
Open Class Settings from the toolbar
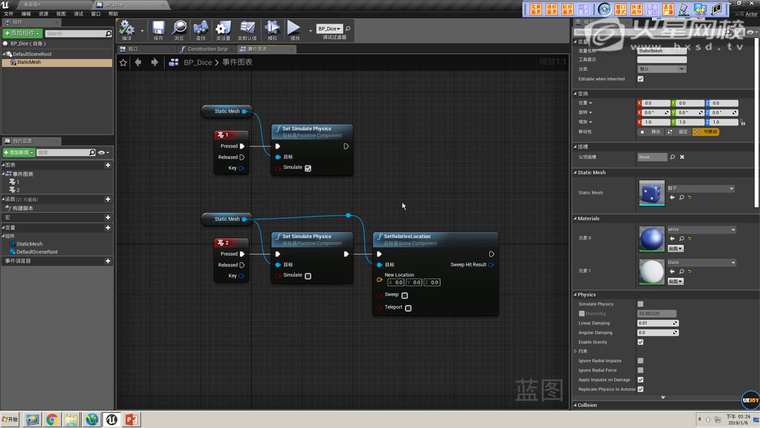(x=223, y=29)
